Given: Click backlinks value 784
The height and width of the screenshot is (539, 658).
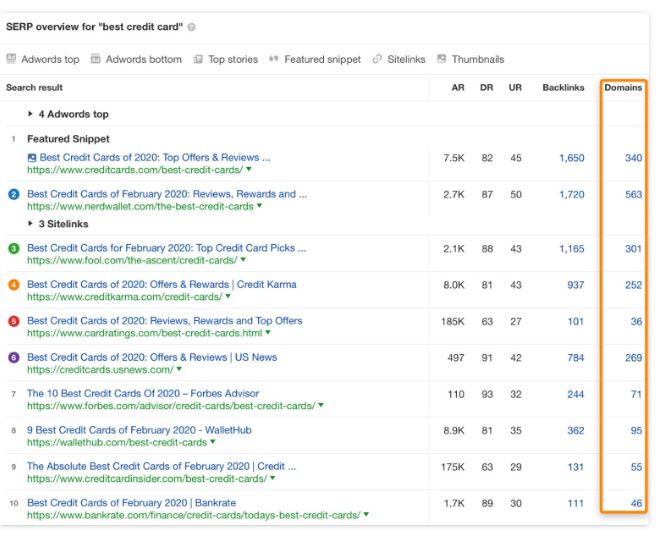Looking at the screenshot, I should coord(576,358).
